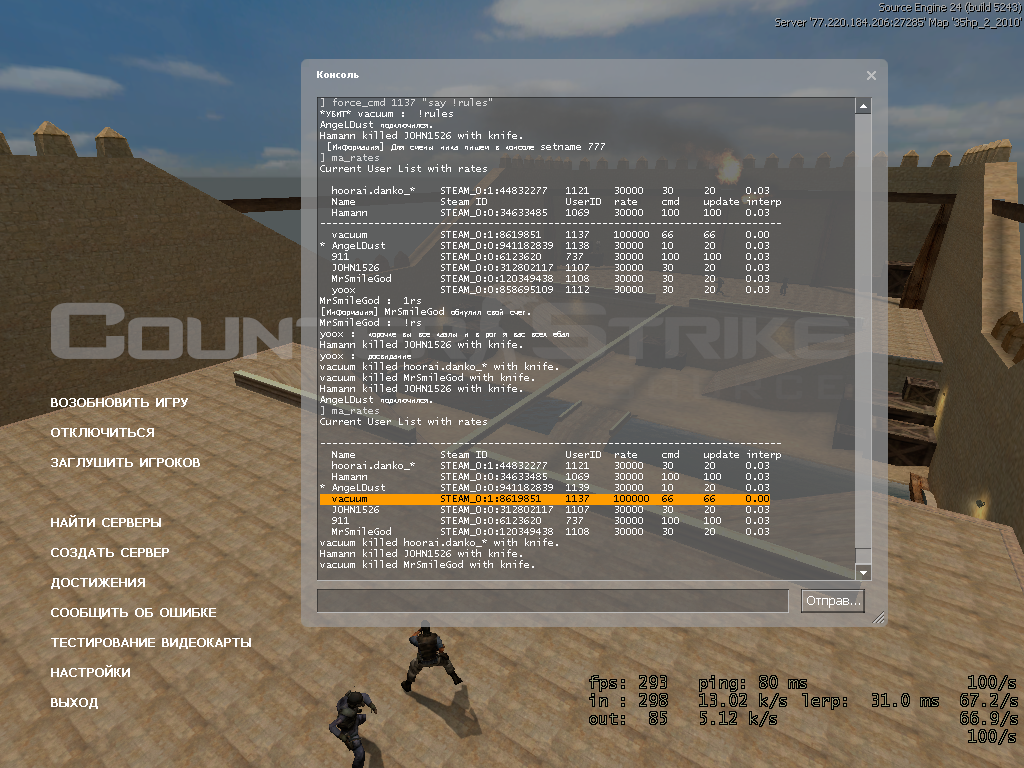Image resolution: width=1024 pixels, height=768 pixels.
Task: Click the highlighted vacuum row in console
Action: coord(545,499)
